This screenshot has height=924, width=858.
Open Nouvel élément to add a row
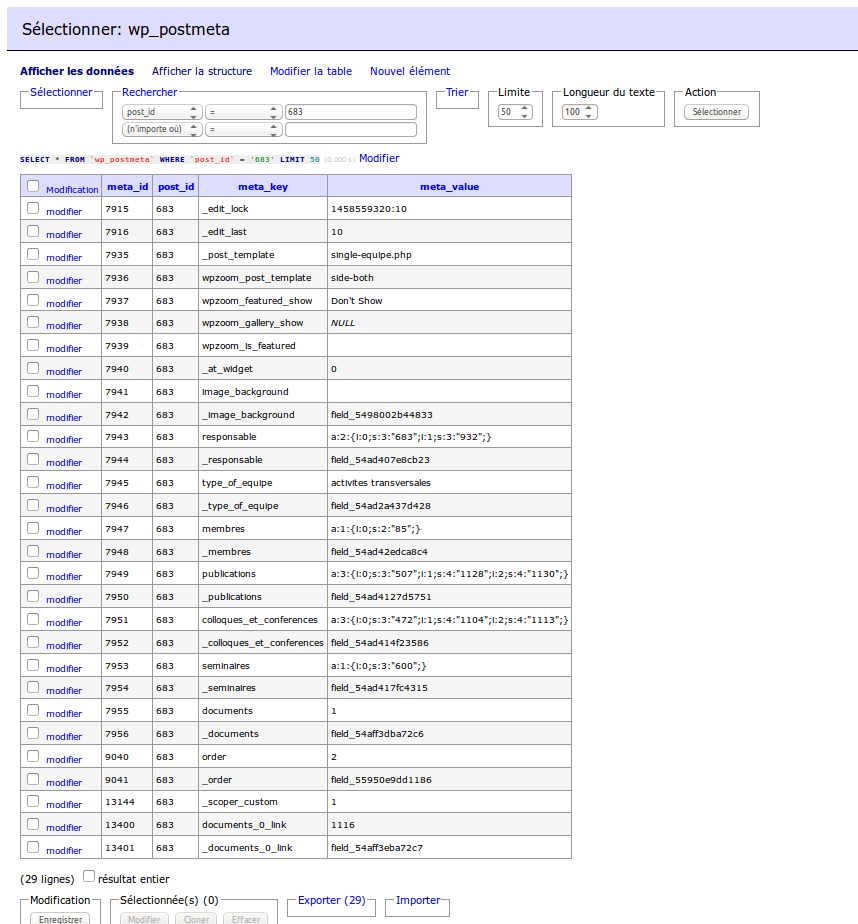(x=410, y=71)
